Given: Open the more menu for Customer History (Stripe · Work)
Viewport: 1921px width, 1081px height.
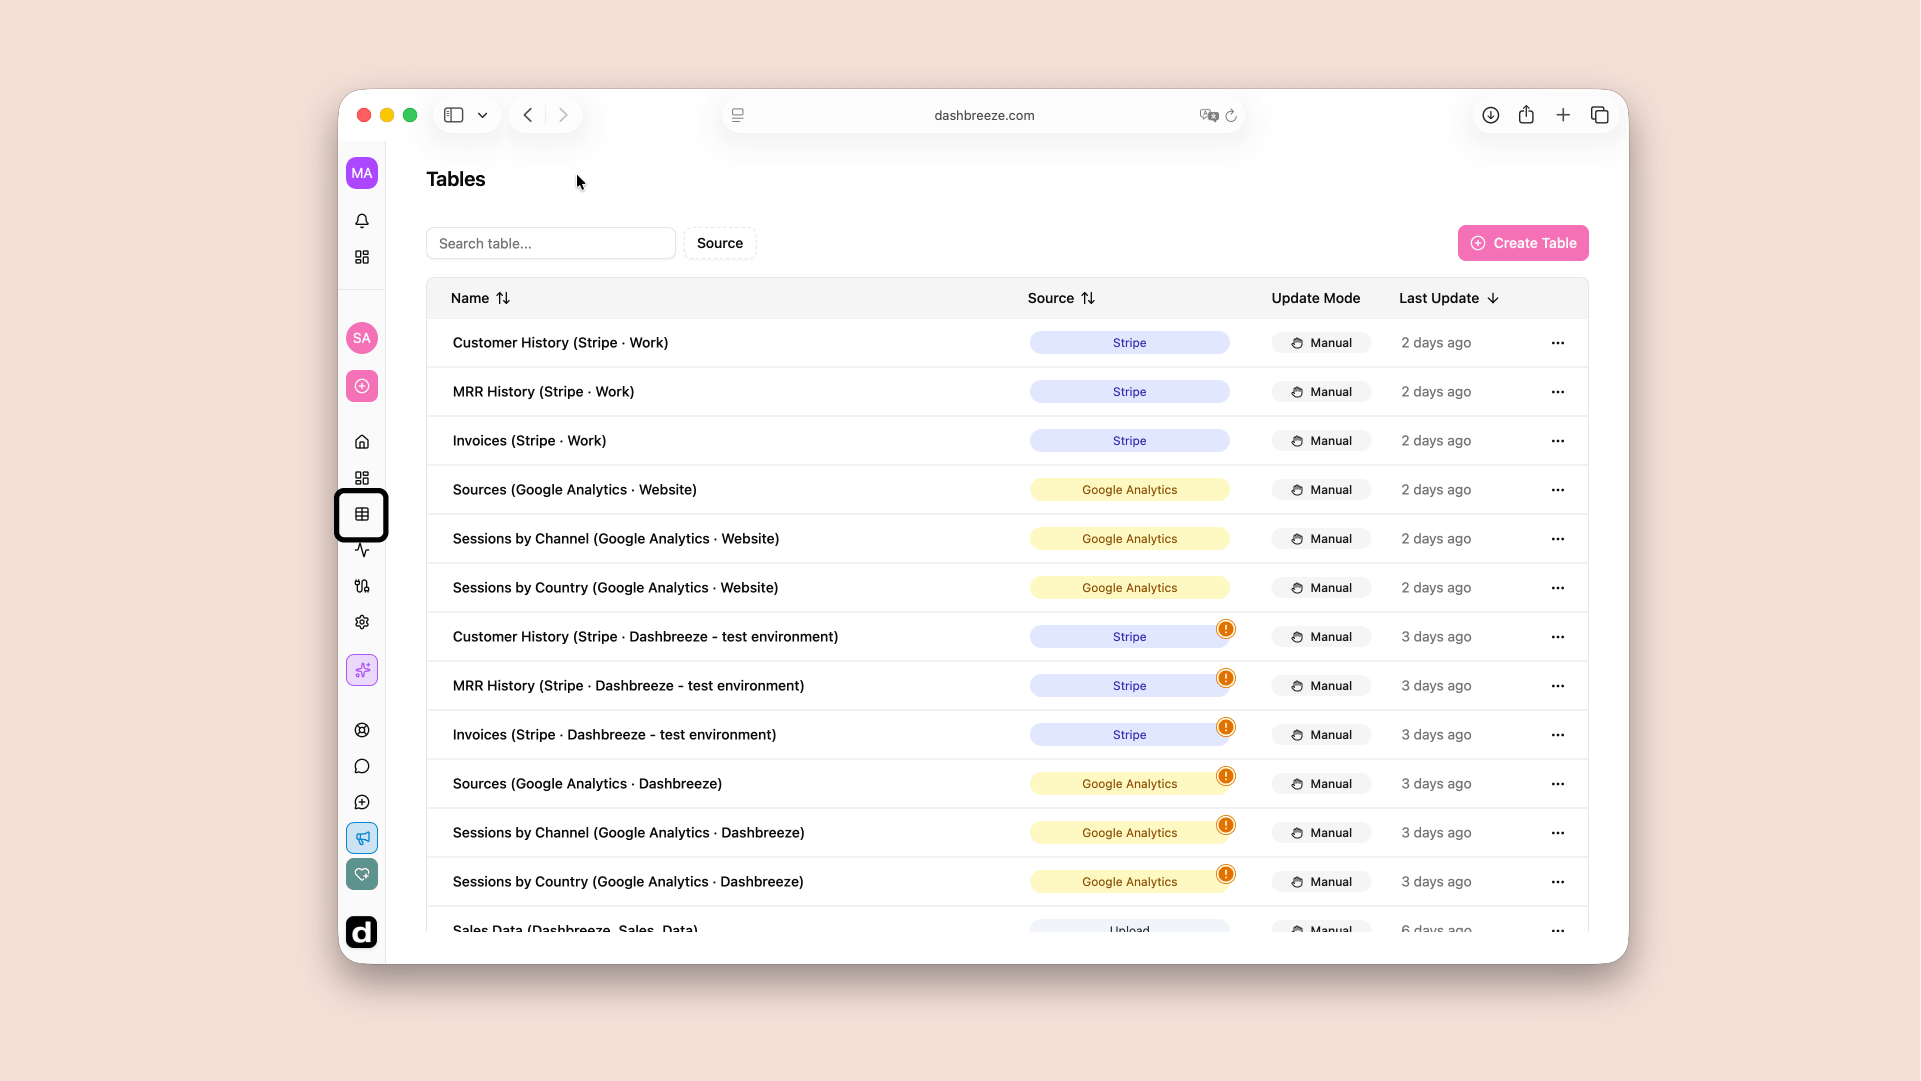Looking at the screenshot, I should 1558,343.
